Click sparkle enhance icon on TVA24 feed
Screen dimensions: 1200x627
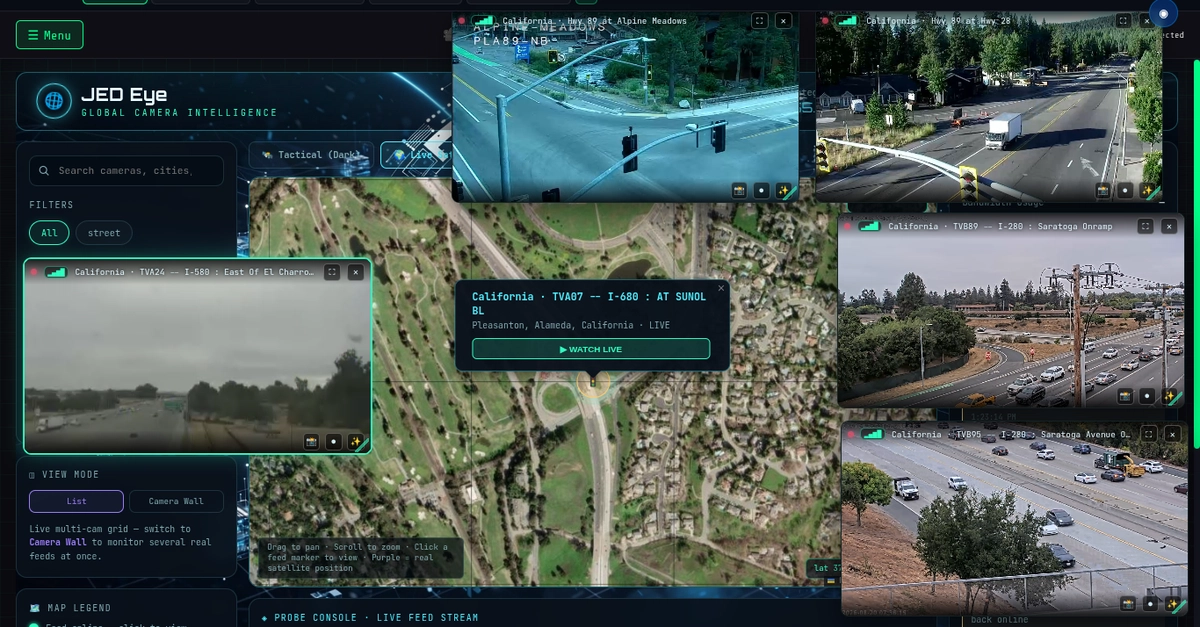(x=355, y=441)
